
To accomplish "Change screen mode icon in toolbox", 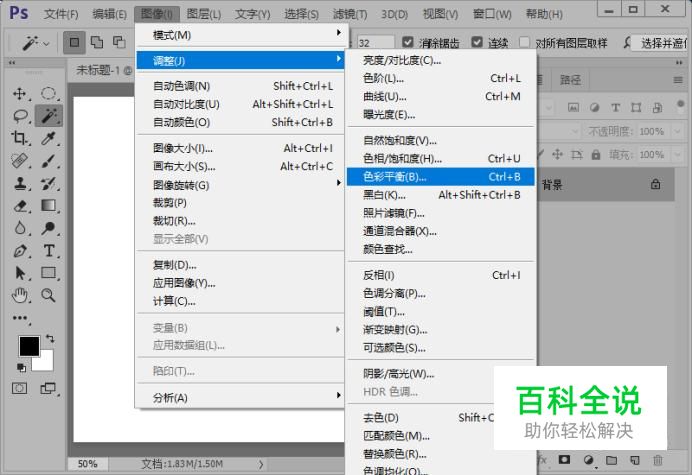I will [x=48, y=388].
